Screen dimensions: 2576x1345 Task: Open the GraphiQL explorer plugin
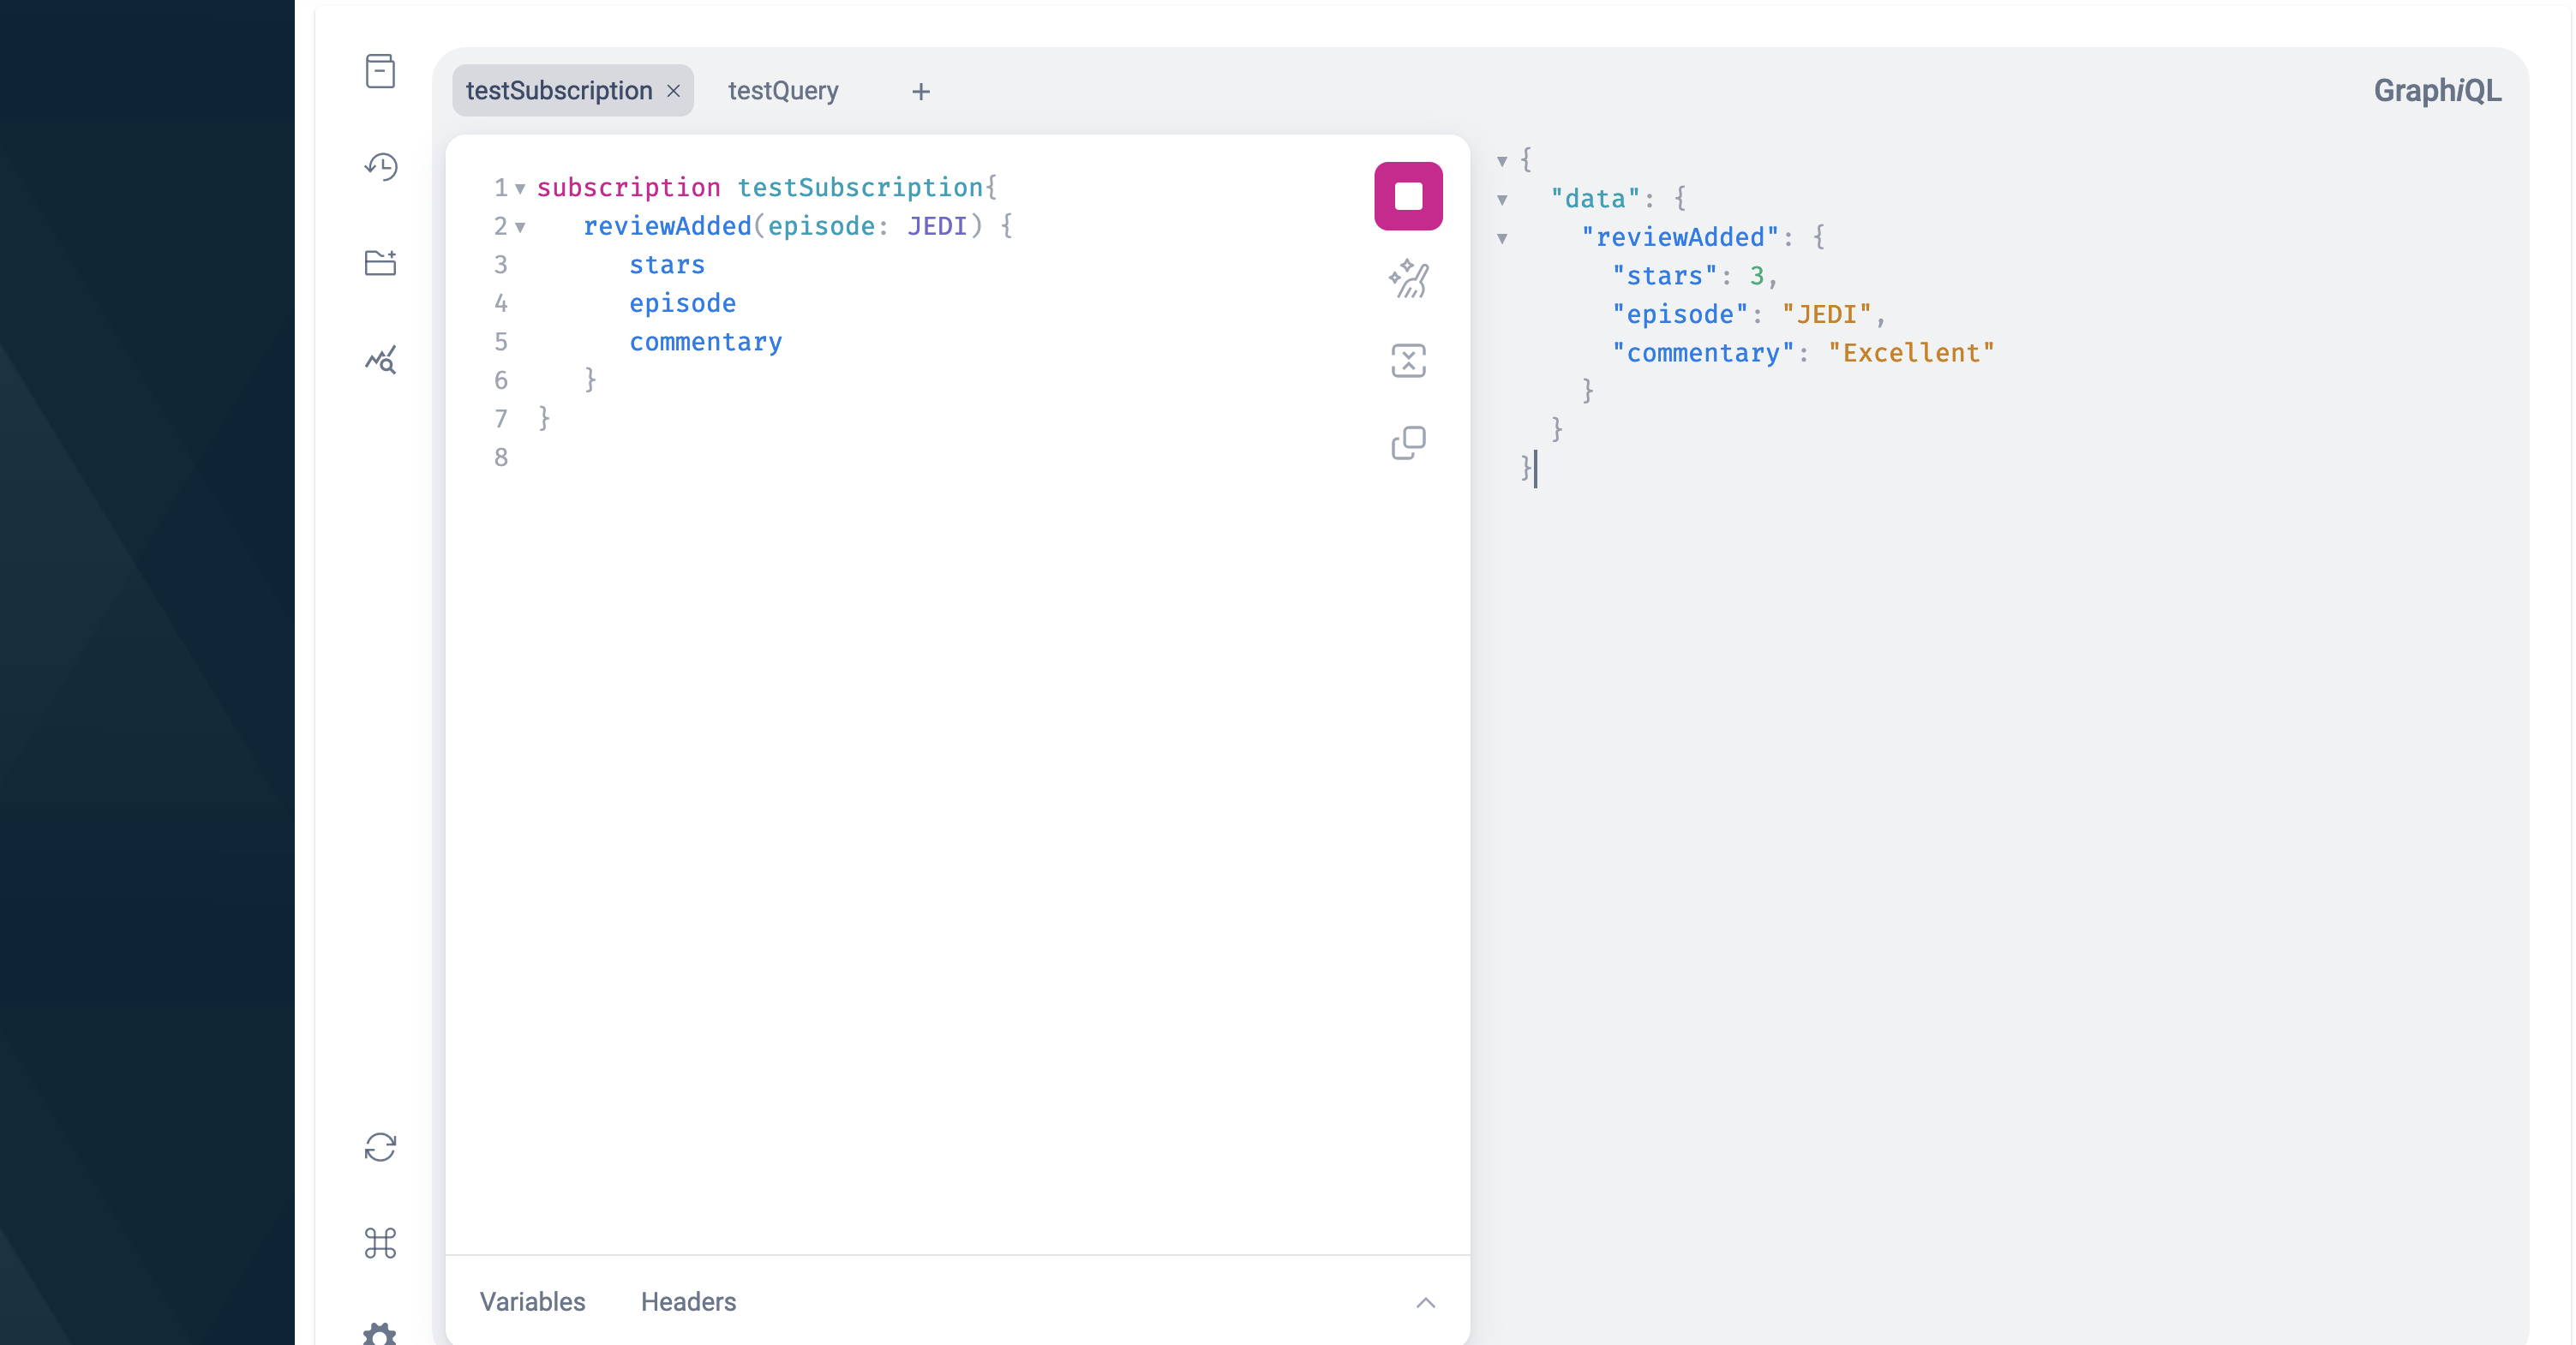click(380, 263)
